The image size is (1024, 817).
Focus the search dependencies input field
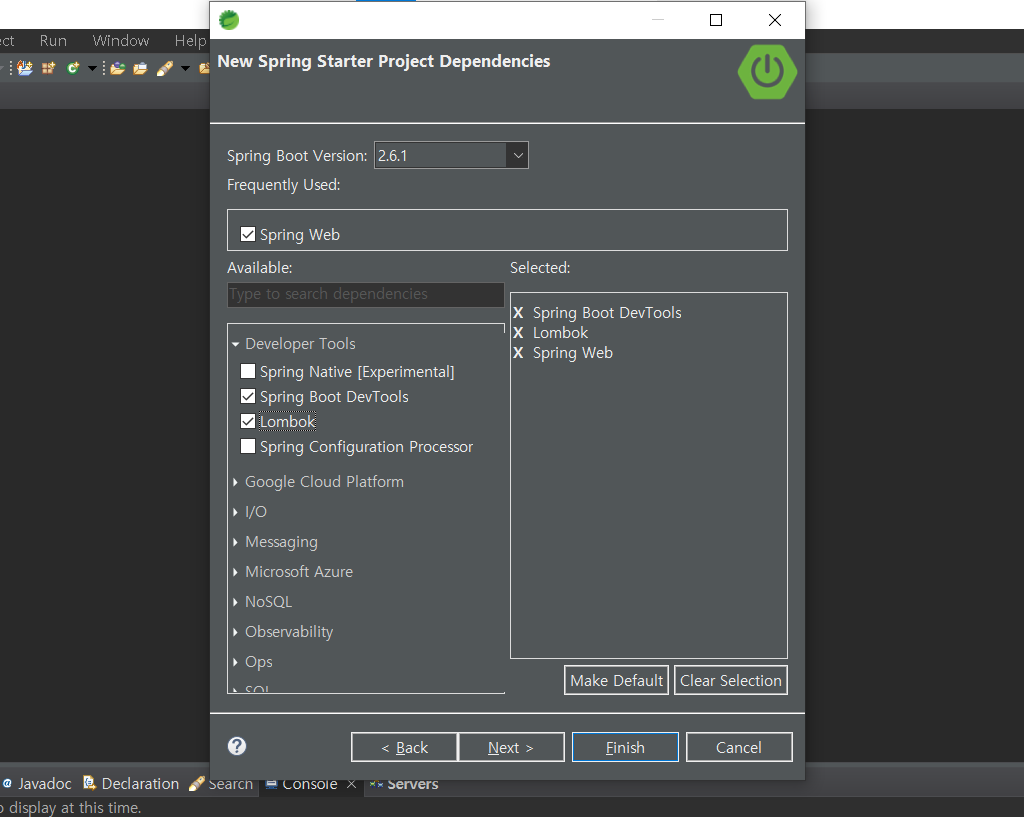[x=366, y=295]
